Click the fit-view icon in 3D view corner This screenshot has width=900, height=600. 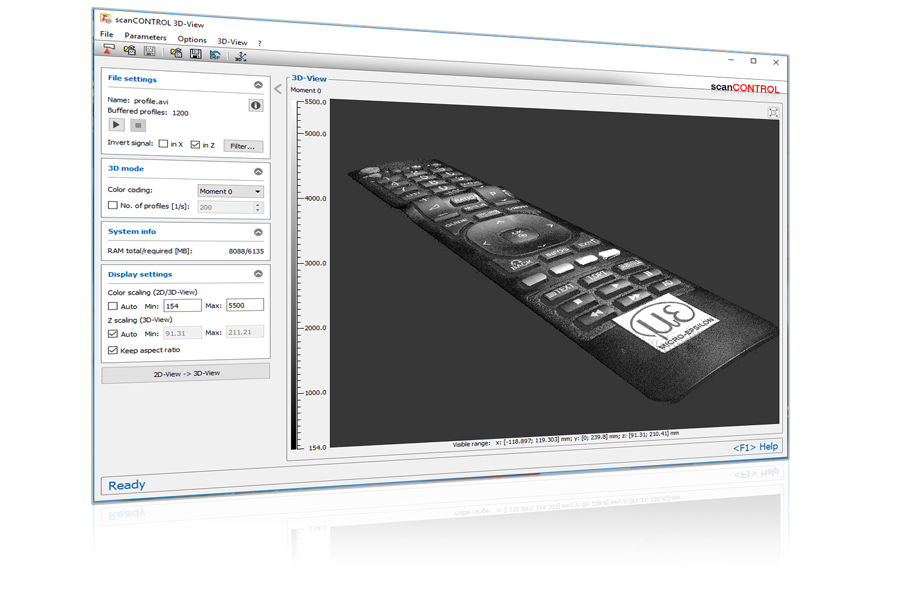point(773,112)
